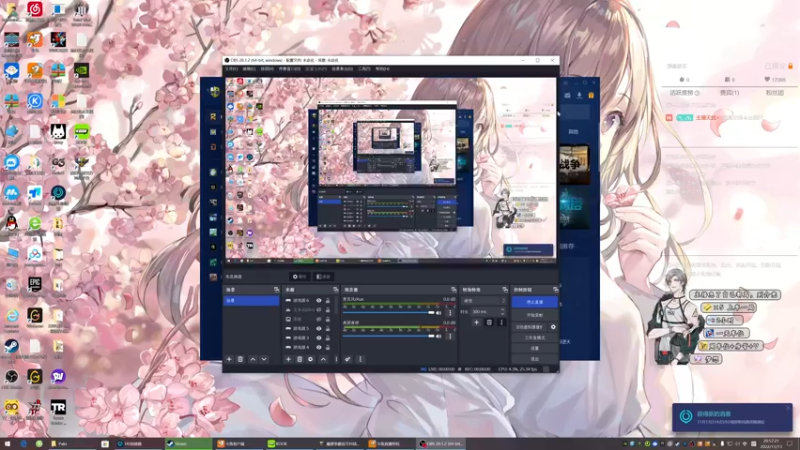The image size is (800, 450).
Task: Delete the selected scene with trash icon
Action: tap(240, 359)
